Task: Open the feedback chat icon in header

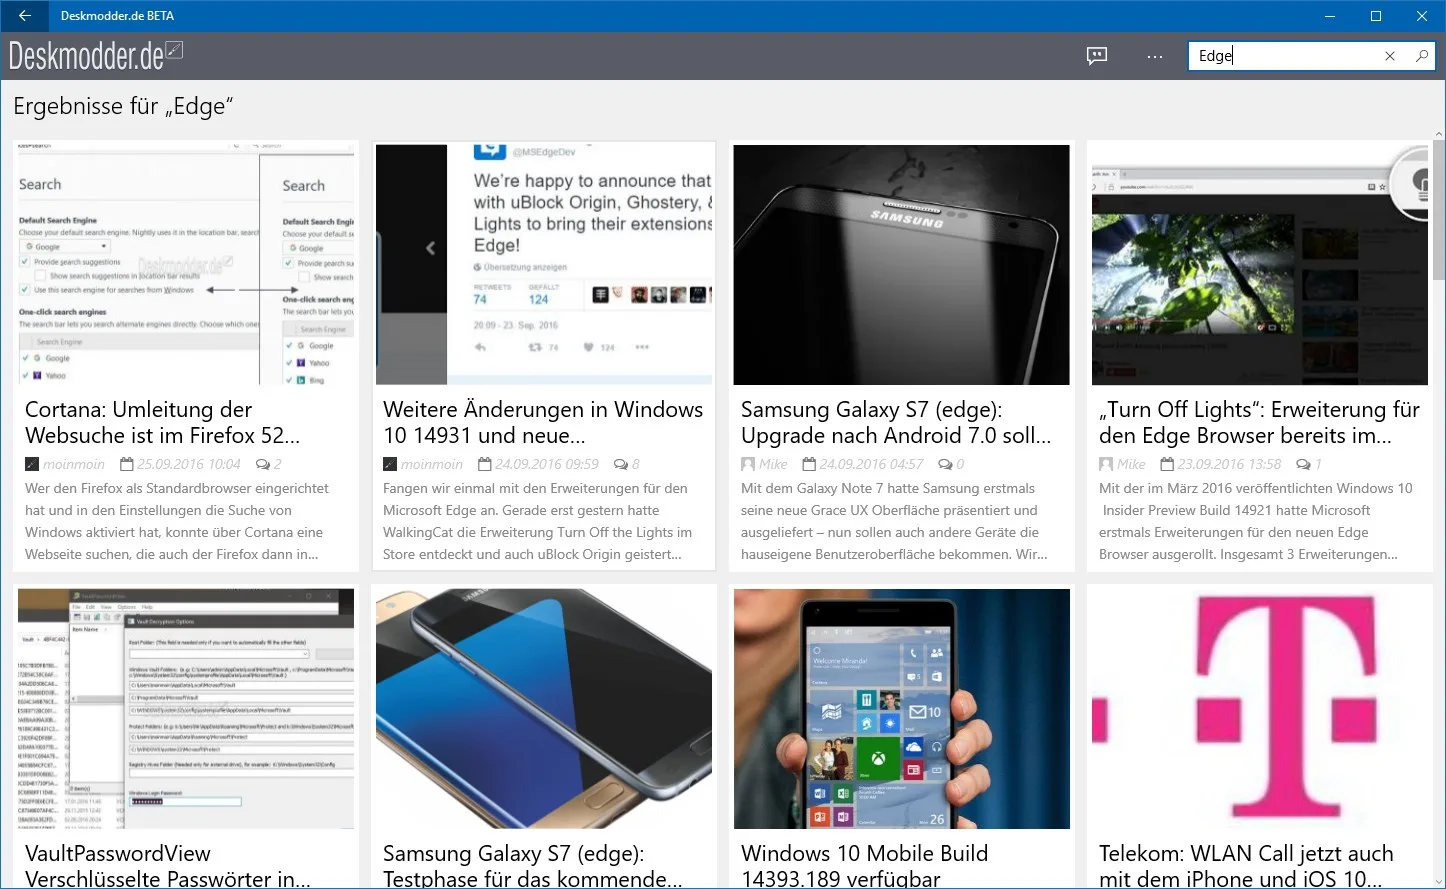Action: coord(1097,56)
